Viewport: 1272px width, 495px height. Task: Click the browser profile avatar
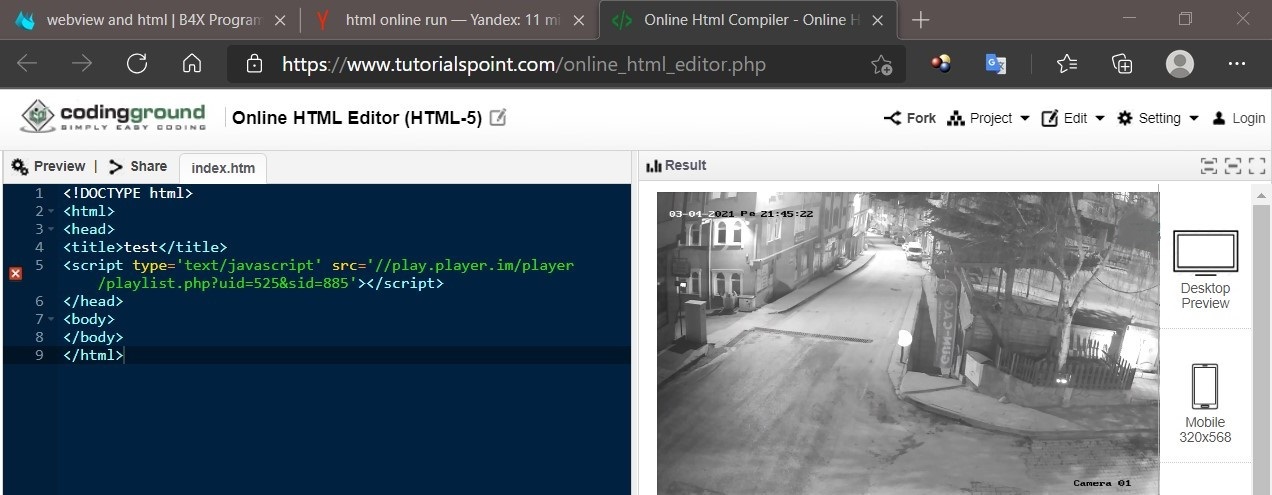pos(1180,64)
